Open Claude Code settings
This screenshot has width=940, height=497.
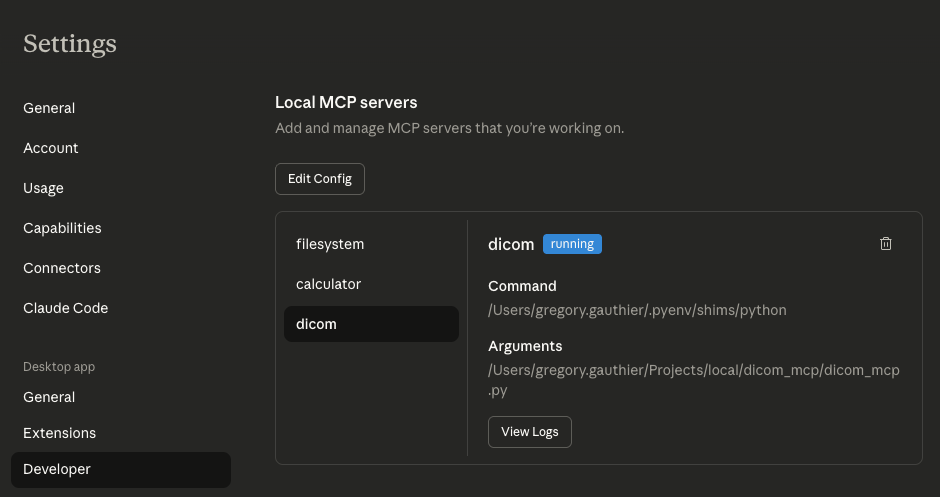(65, 308)
